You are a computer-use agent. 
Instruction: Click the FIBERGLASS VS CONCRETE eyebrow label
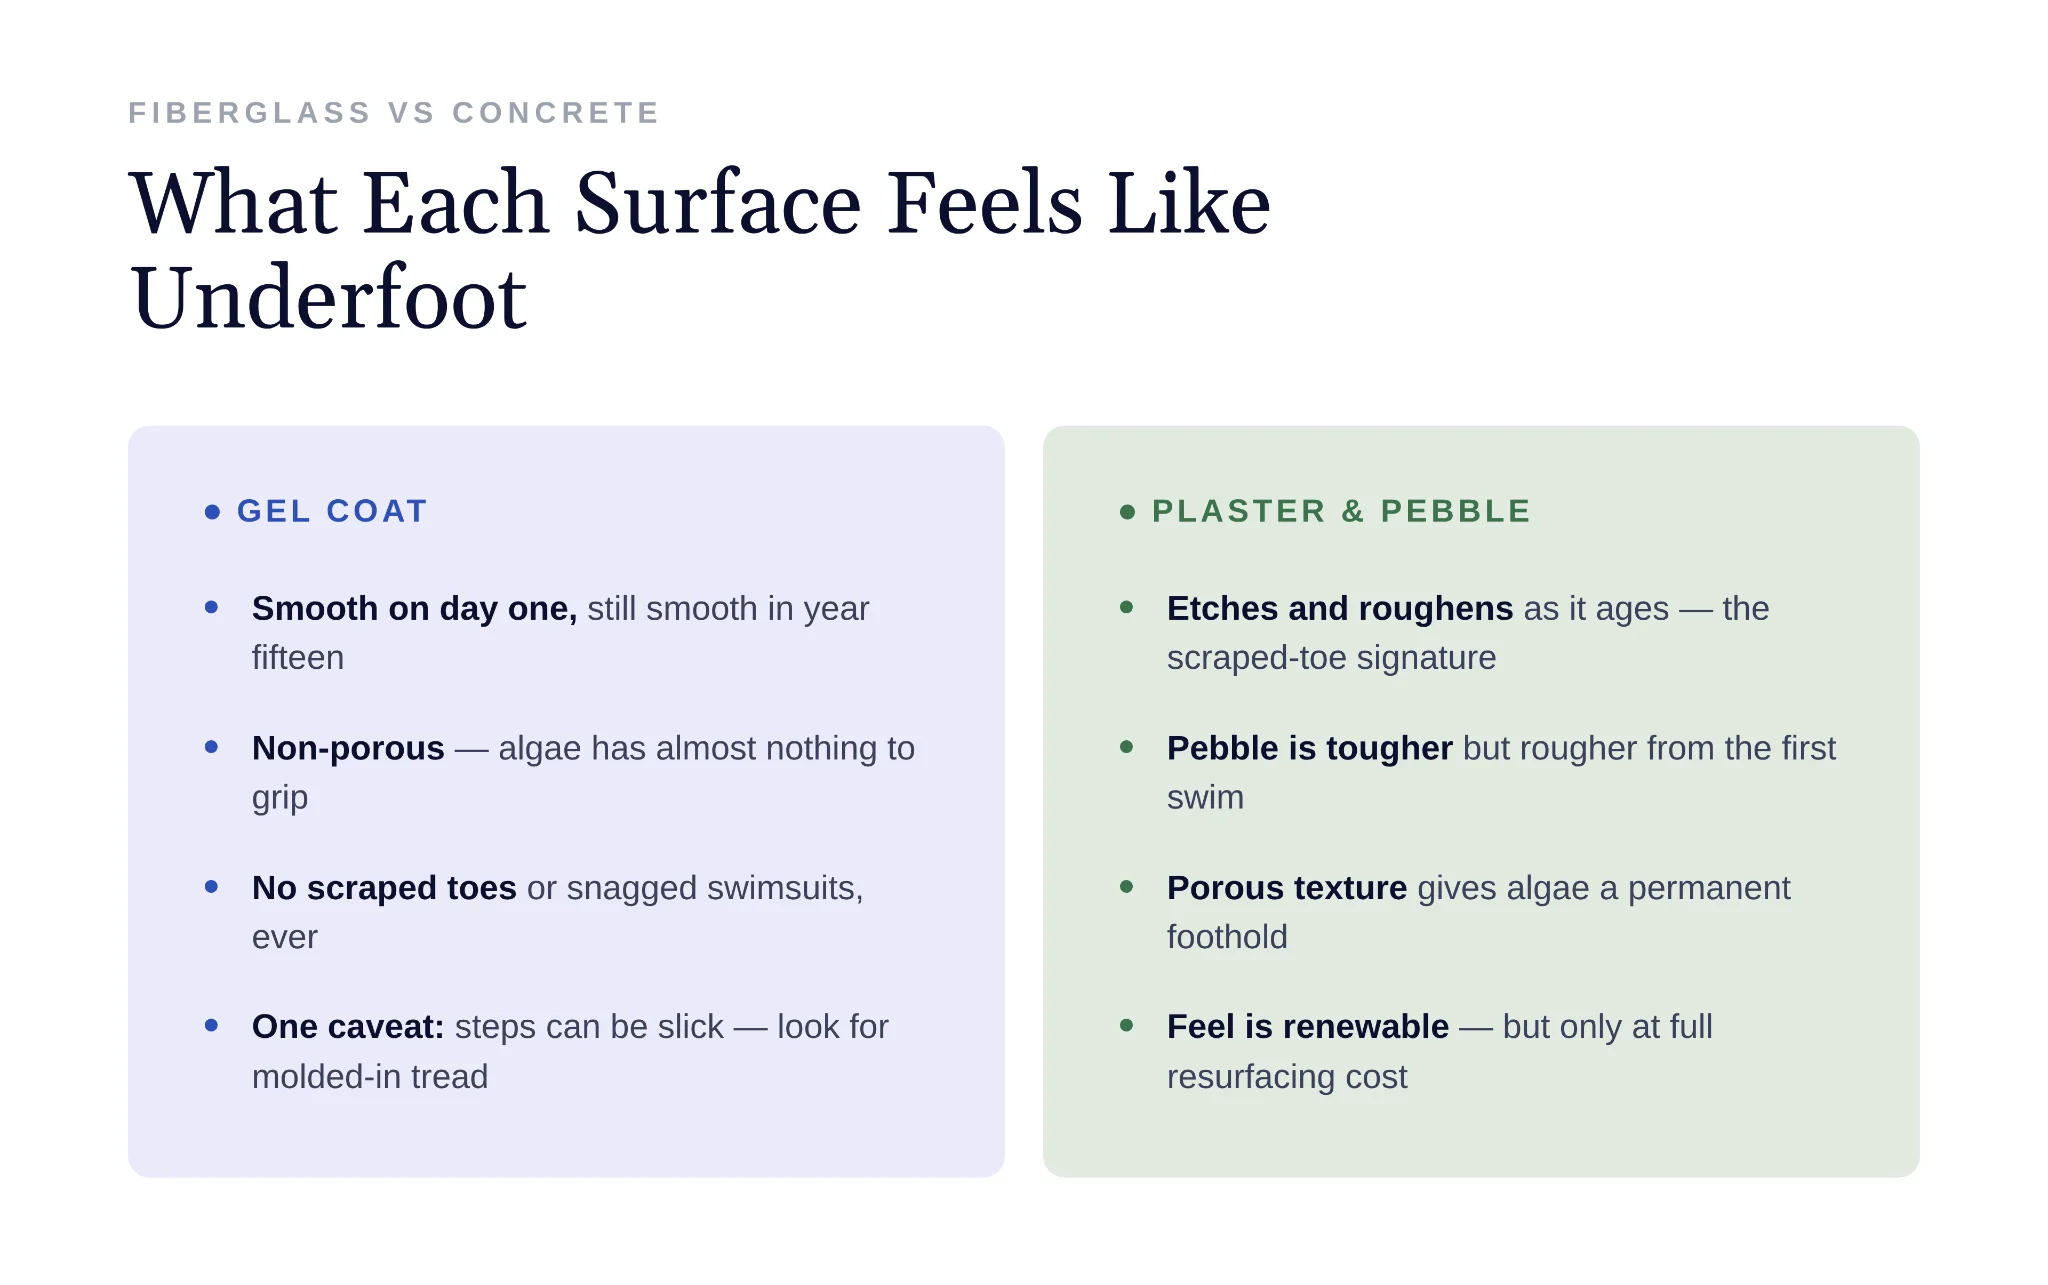394,112
